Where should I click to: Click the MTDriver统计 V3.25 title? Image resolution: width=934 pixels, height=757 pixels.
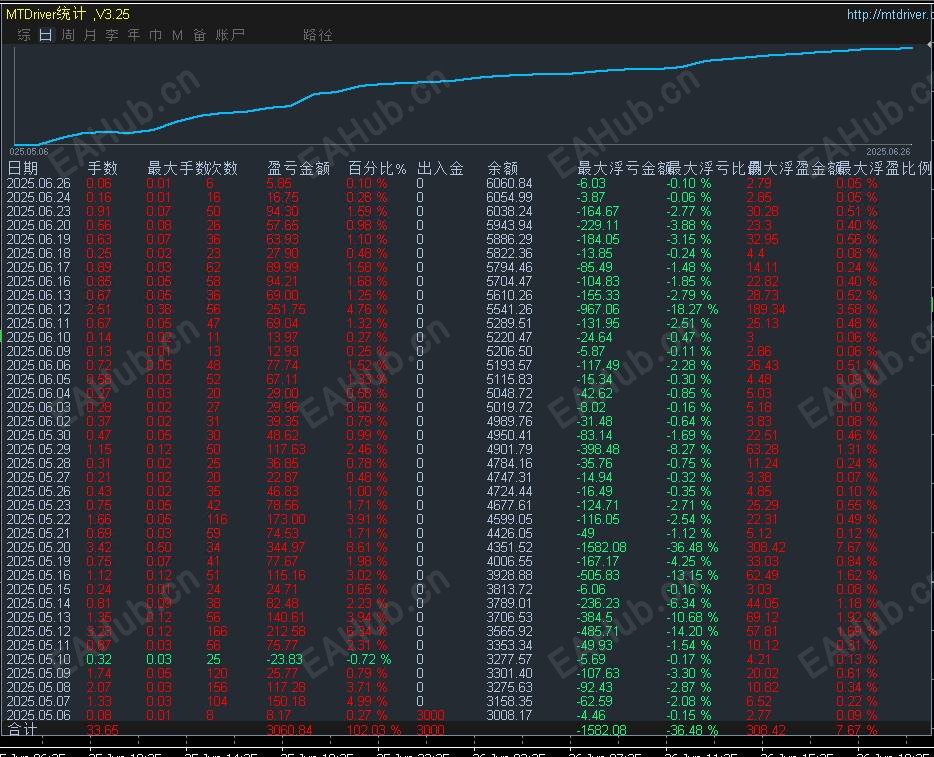[67, 14]
